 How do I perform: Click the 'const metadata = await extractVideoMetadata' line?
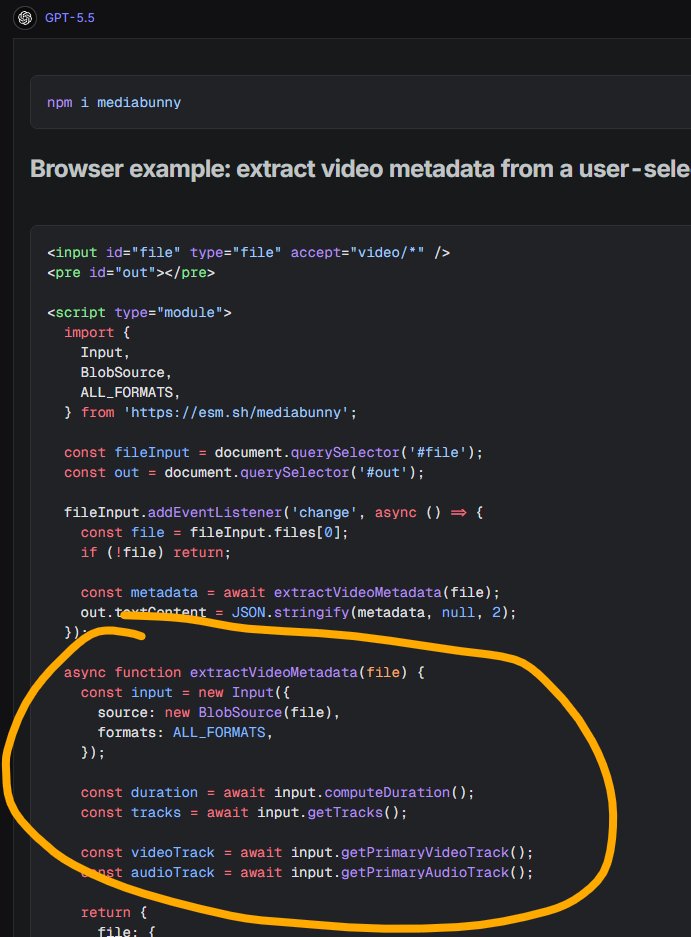tap(290, 593)
